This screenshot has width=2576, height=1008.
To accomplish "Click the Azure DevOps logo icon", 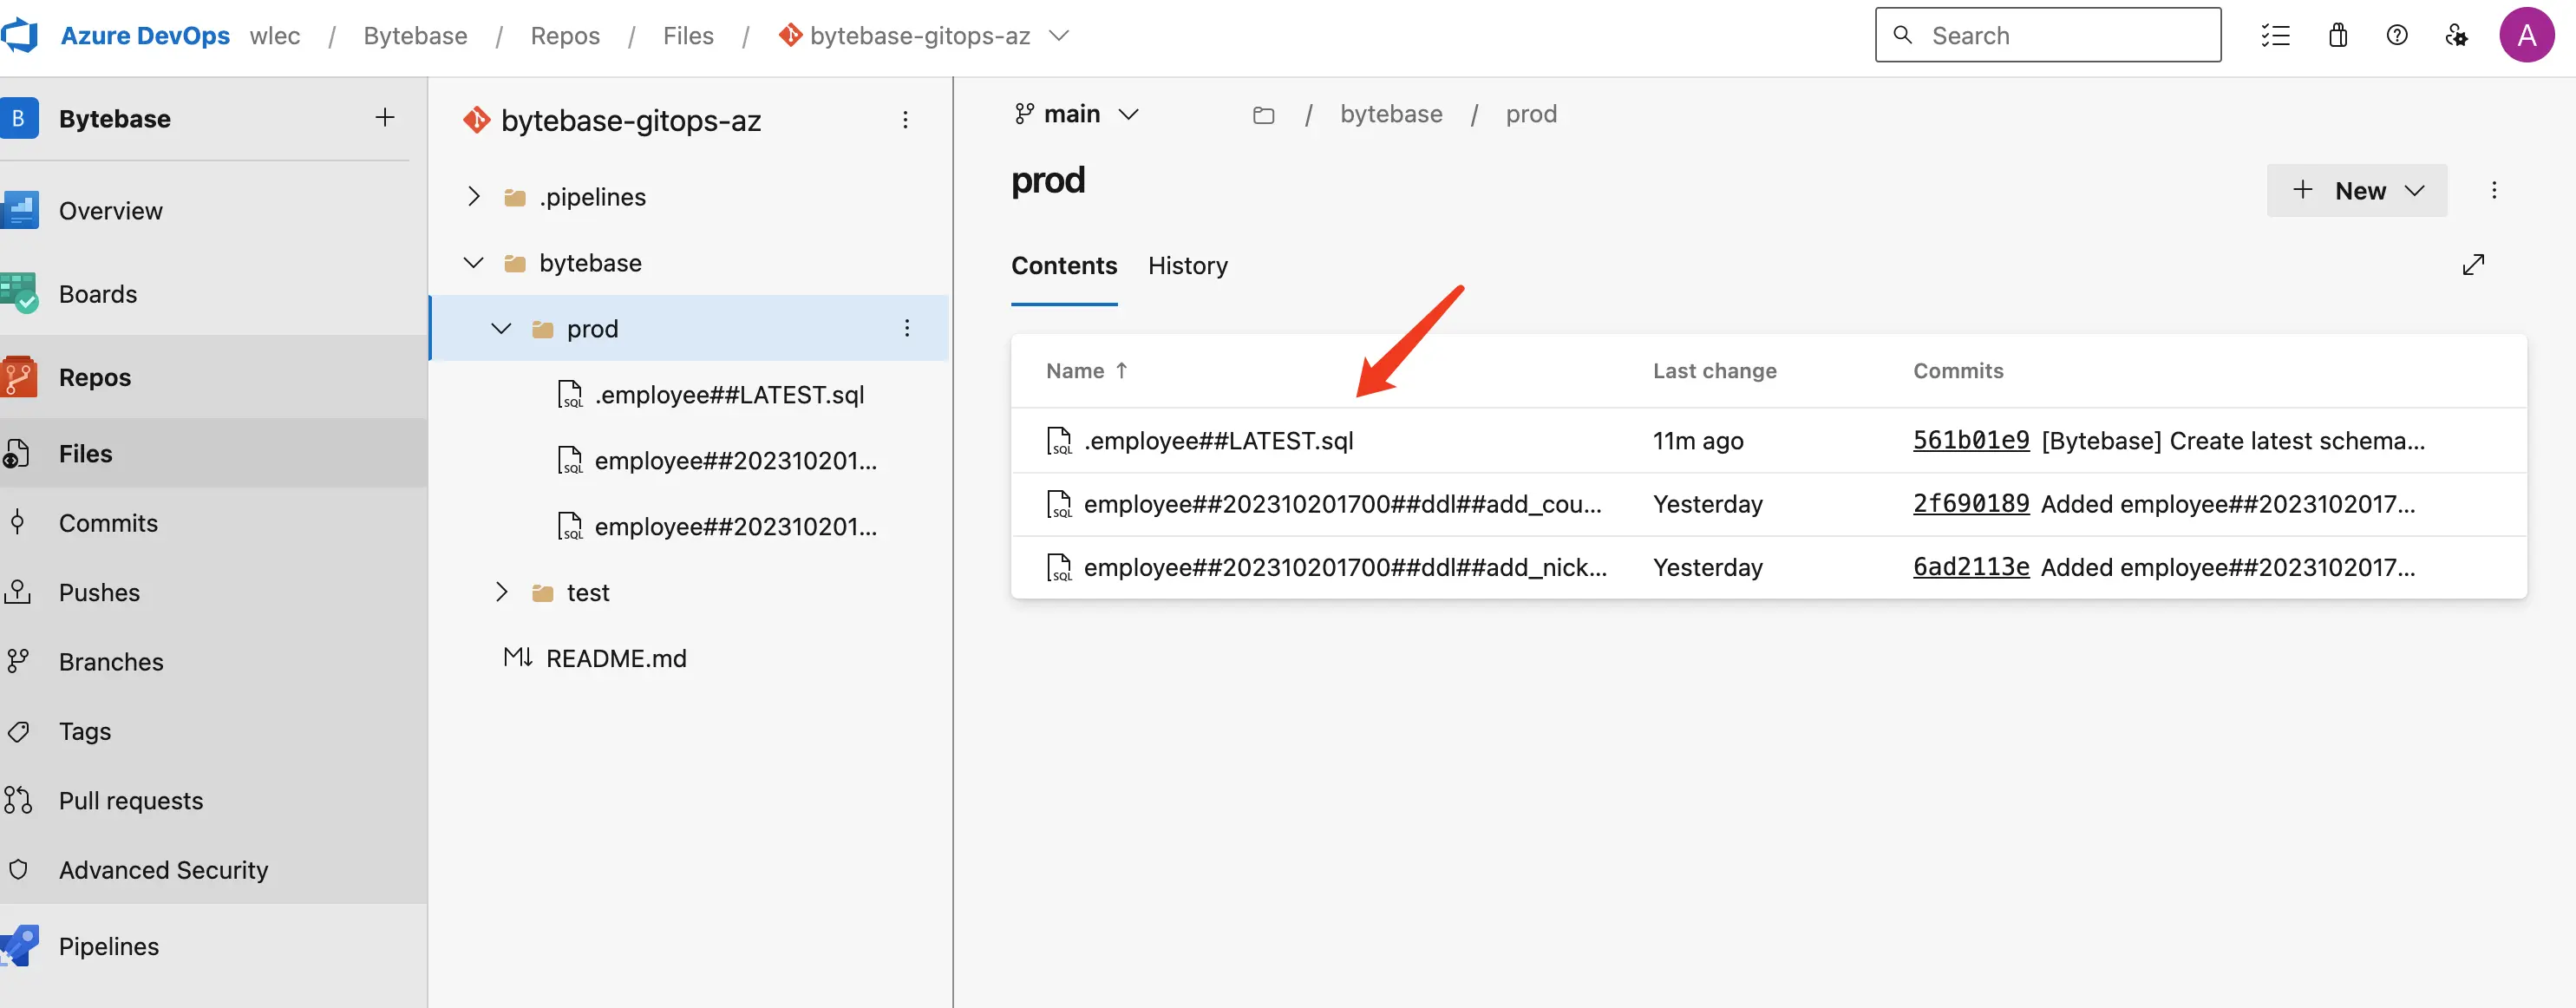I will [x=20, y=36].
